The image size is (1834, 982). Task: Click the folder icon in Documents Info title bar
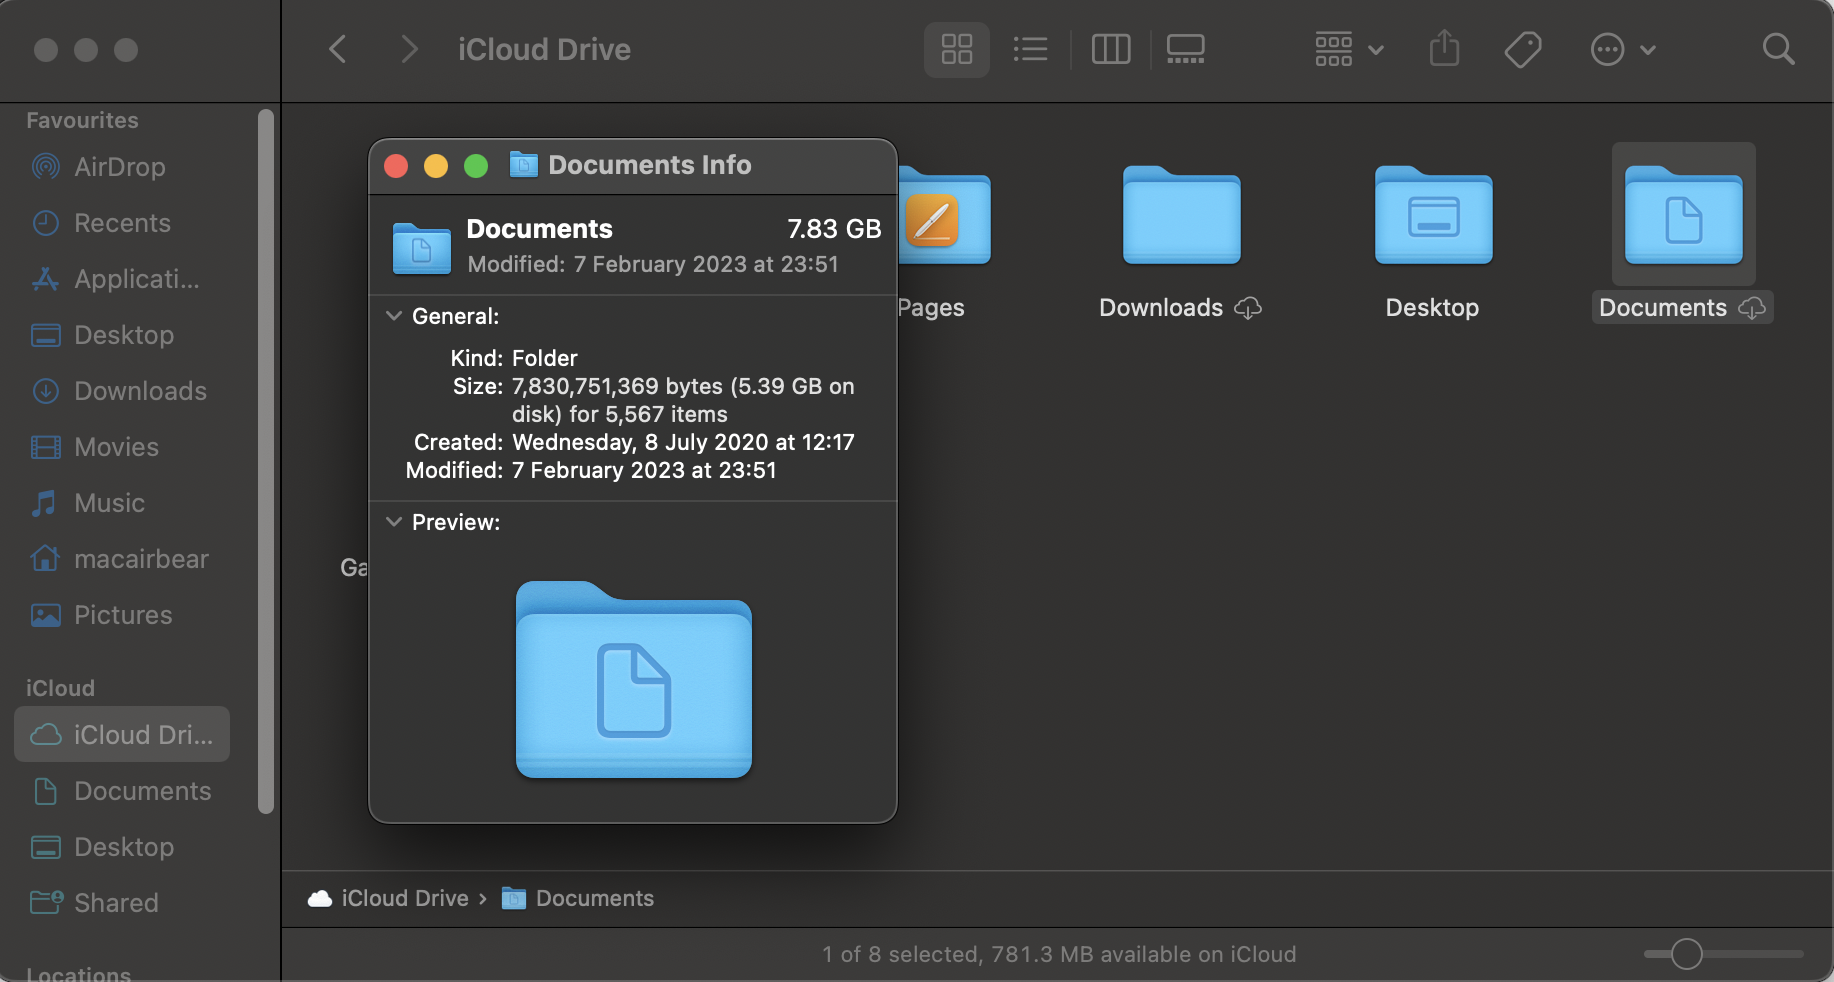click(x=524, y=164)
